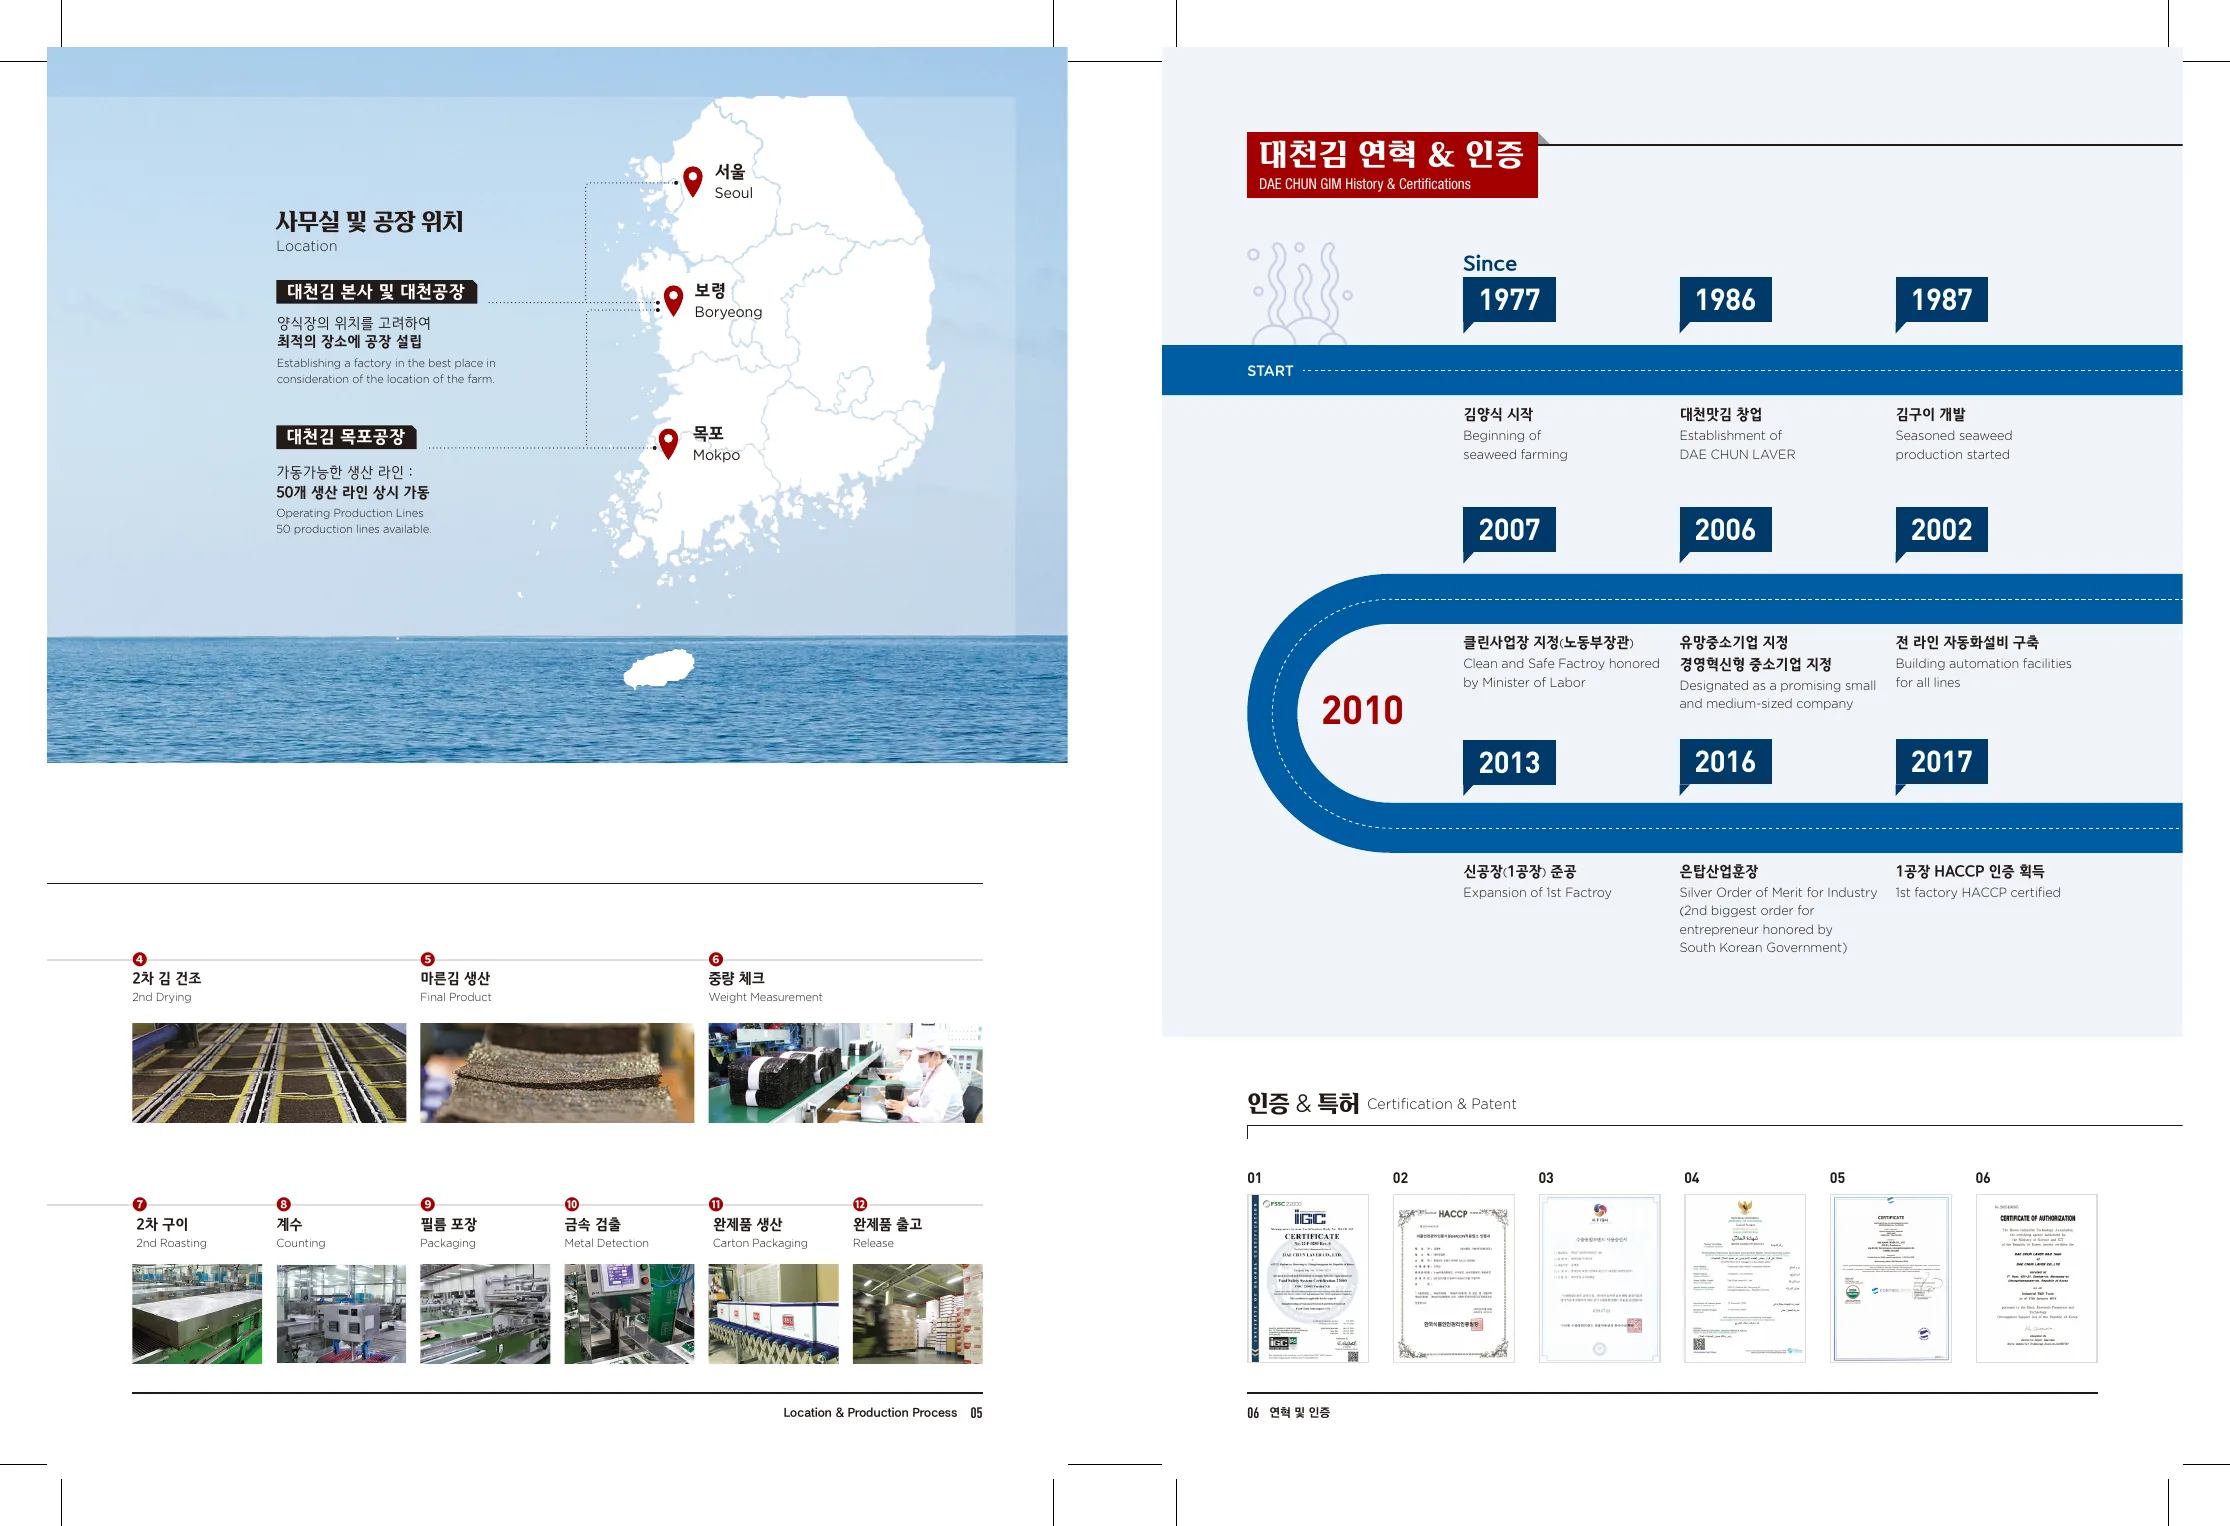Click the red map pin for Seoul
Screen dimensions: 2230x1526
pyautogui.click(x=692, y=181)
